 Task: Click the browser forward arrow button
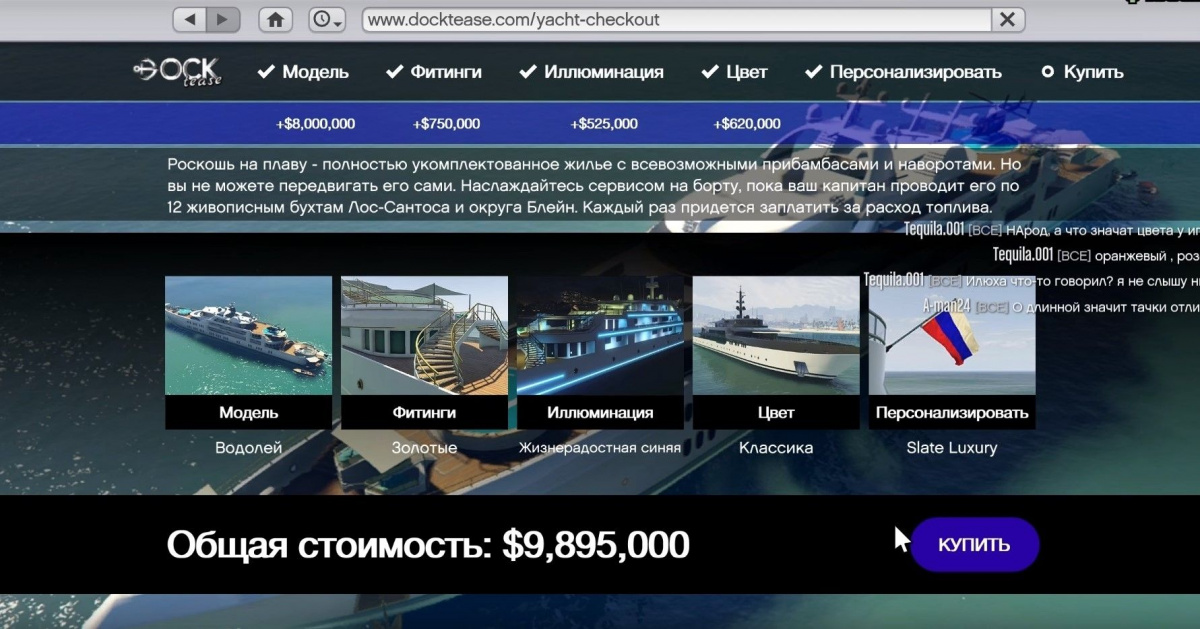tap(223, 19)
